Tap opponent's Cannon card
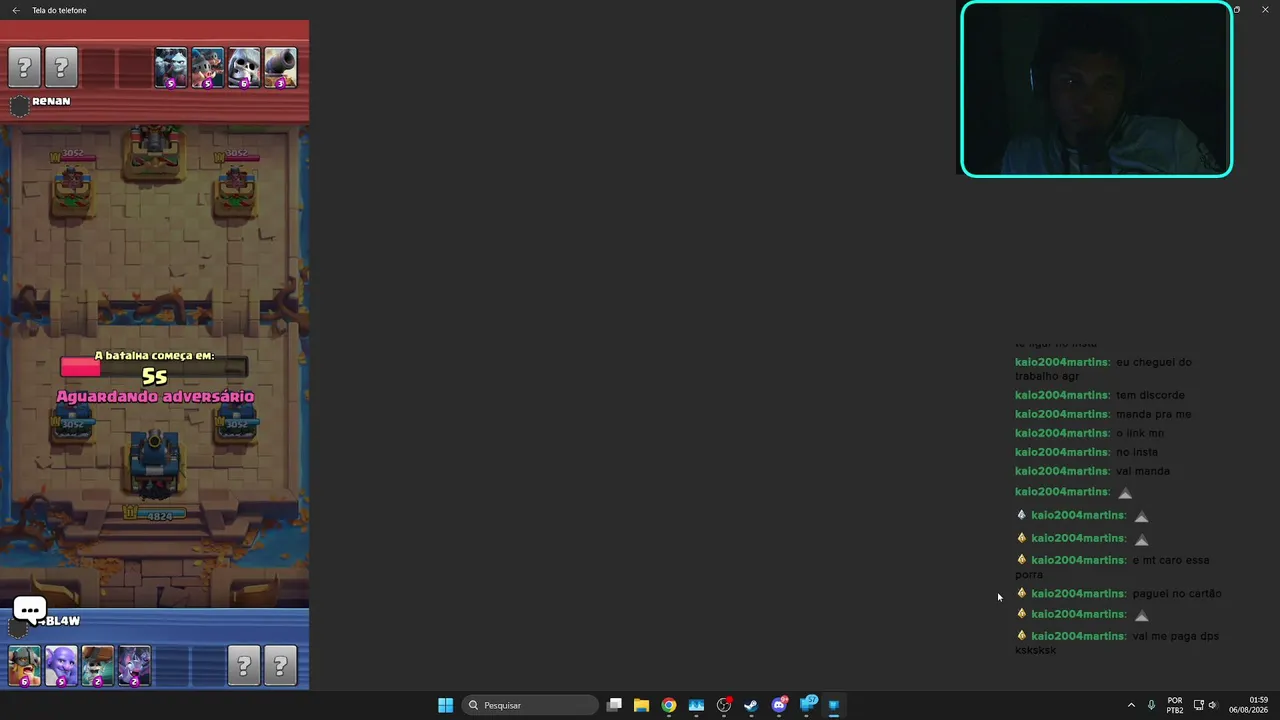 281,68
